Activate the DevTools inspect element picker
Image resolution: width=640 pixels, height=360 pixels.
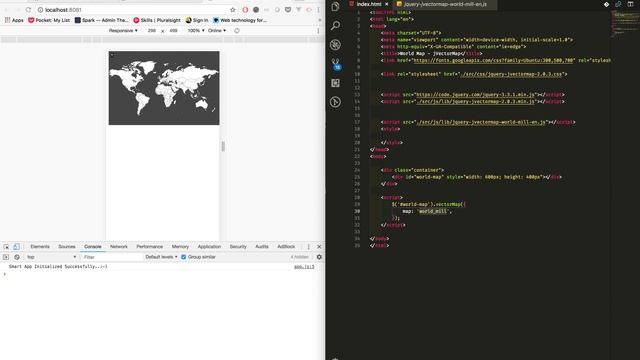[6, 247]
